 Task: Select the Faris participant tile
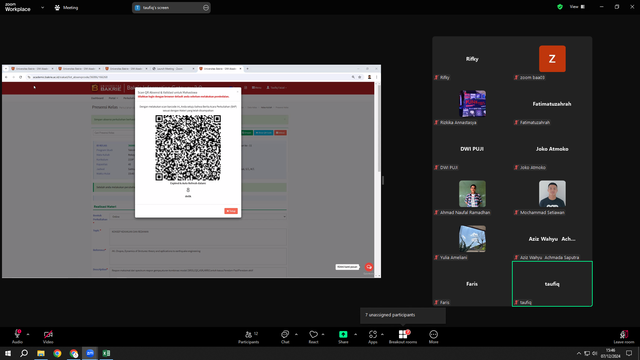[472, 284]
